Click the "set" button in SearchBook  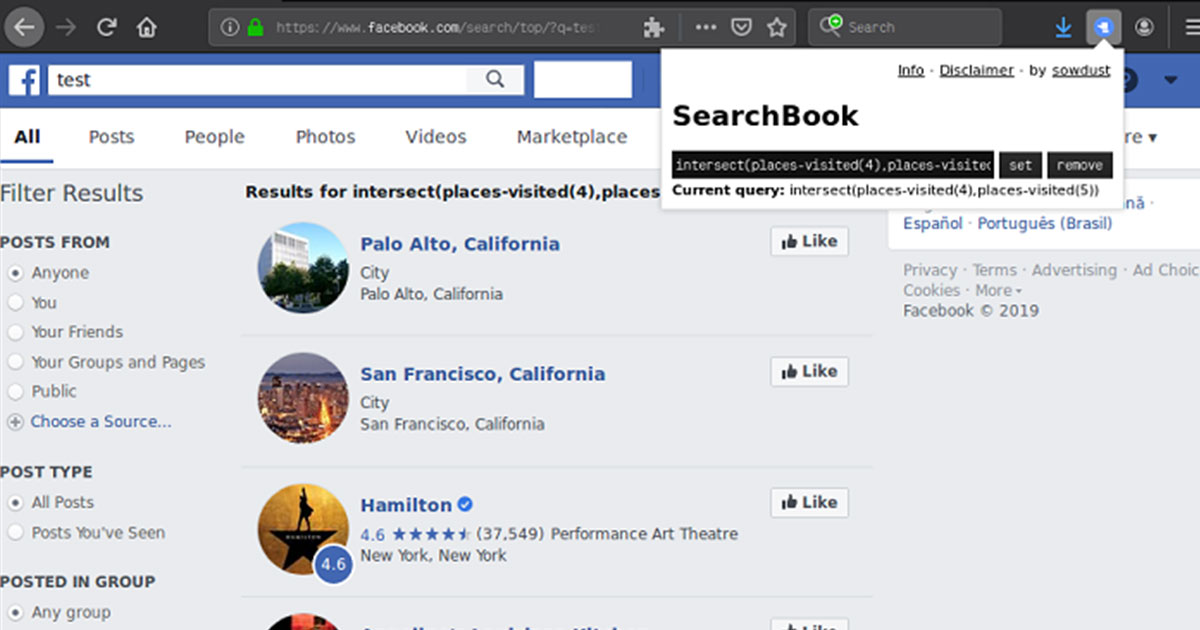[x=1020, y=166]
